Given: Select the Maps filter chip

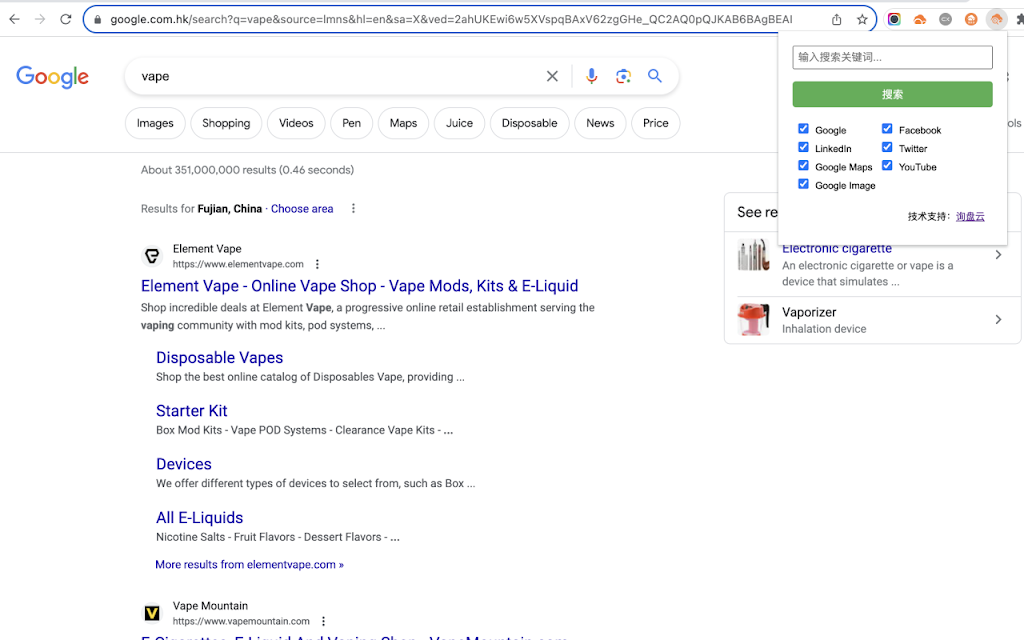Looking at the screenshot, I should point(403,123).
